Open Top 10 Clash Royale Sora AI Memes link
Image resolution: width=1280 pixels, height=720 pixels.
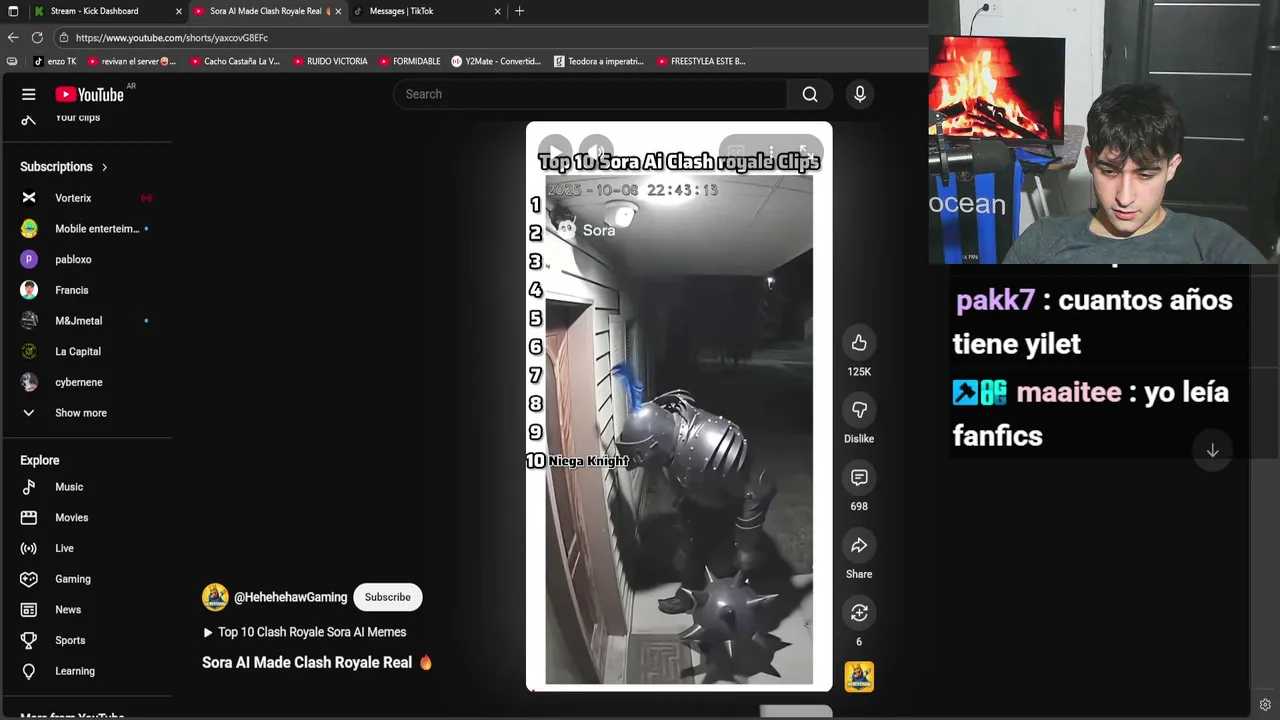click(x=304, y=632)
